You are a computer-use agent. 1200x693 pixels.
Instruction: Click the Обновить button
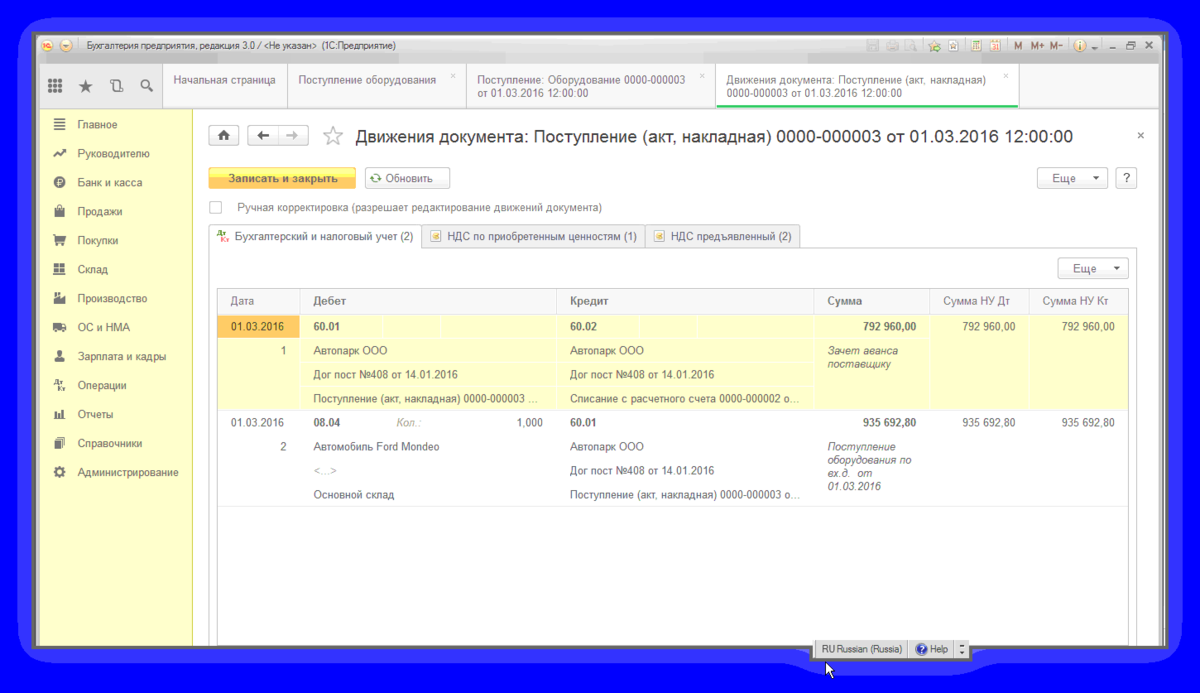407,178
